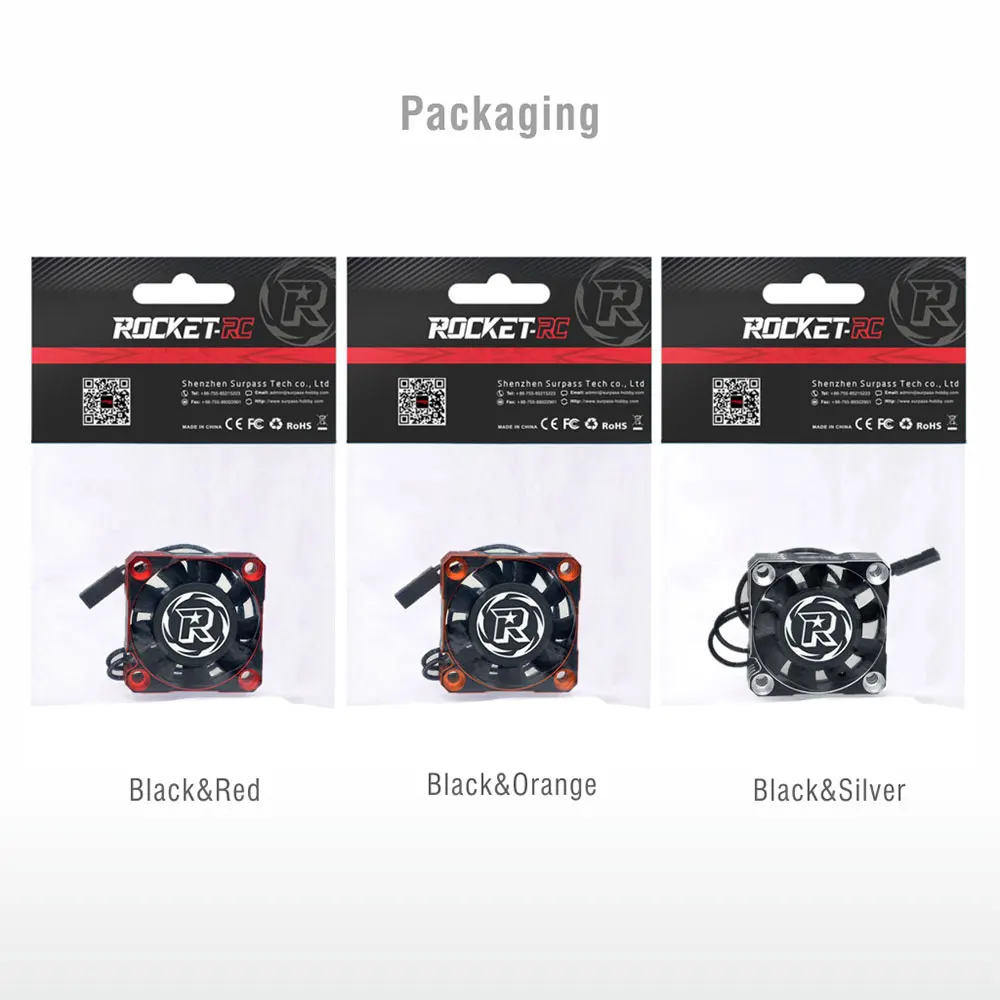Click the ROCKET-RC logo on the left package
Screen dimensions: 1000x1000
183,328
